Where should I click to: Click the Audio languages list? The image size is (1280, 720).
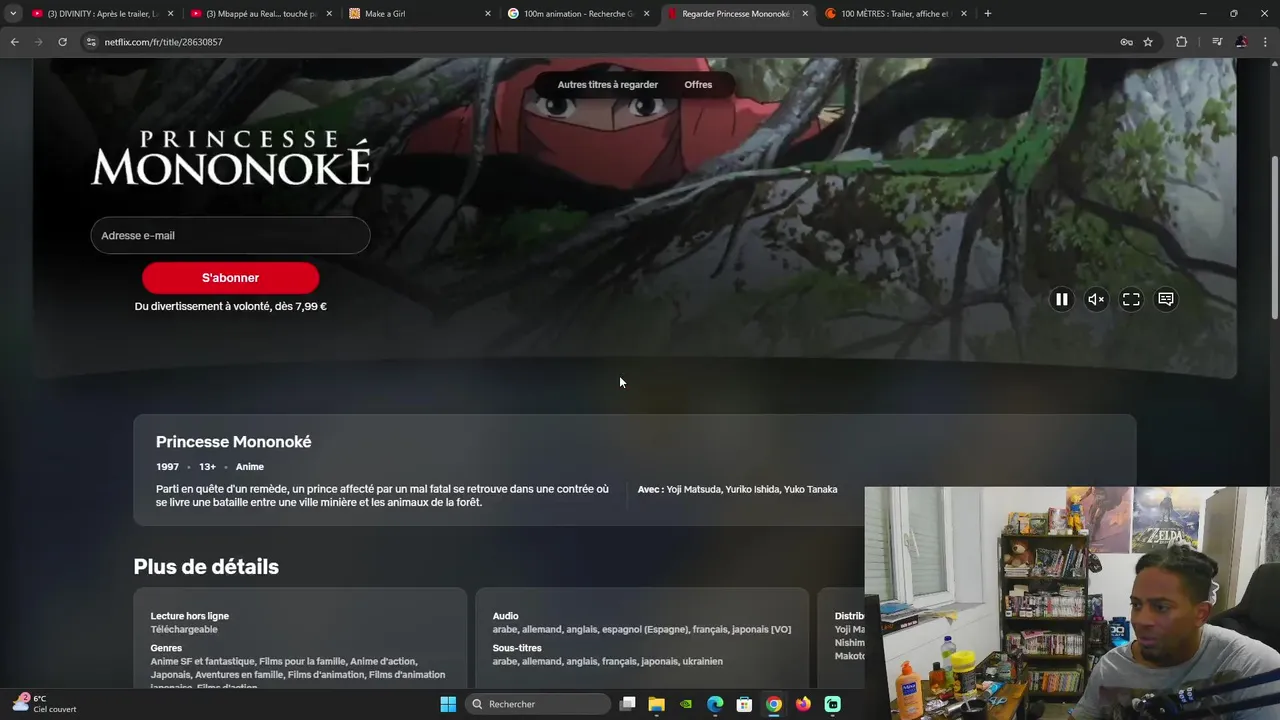point(641,630)
